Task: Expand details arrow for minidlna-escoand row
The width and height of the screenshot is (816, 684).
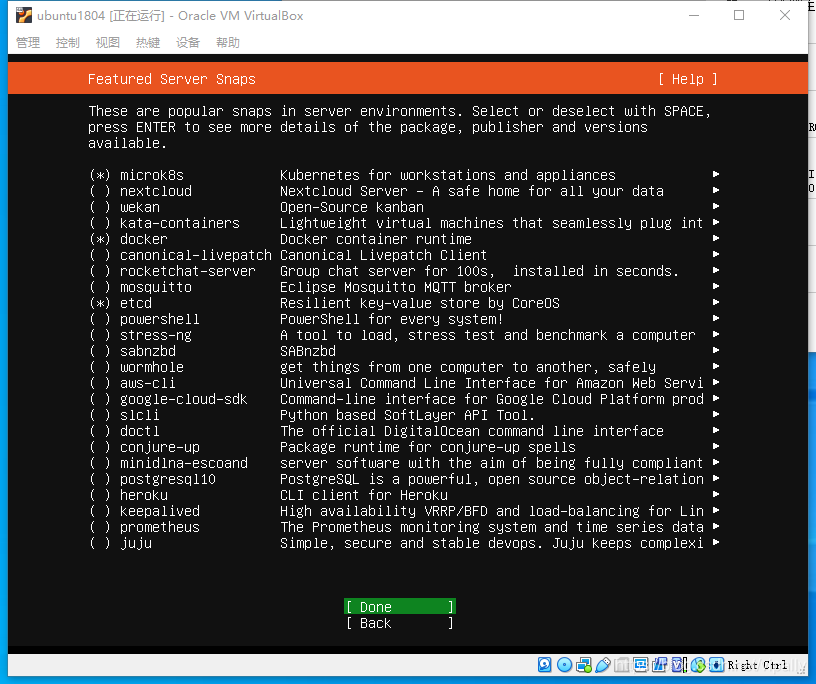Action: (716, 462)
